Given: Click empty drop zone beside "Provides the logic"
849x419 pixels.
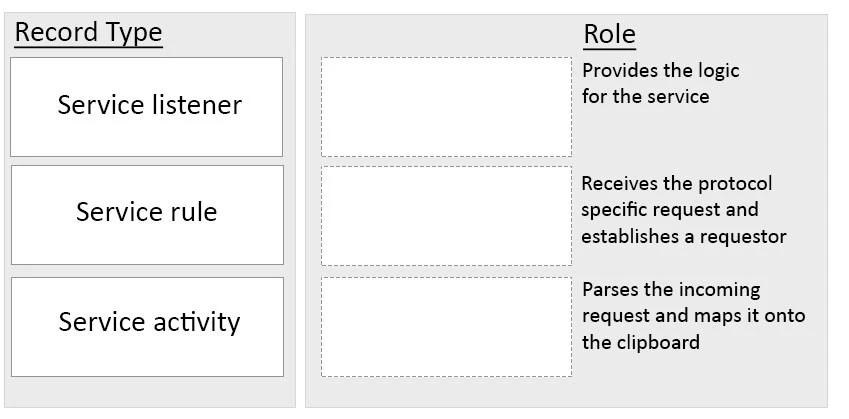Looking at the screenshot, I should click(446, 107).
